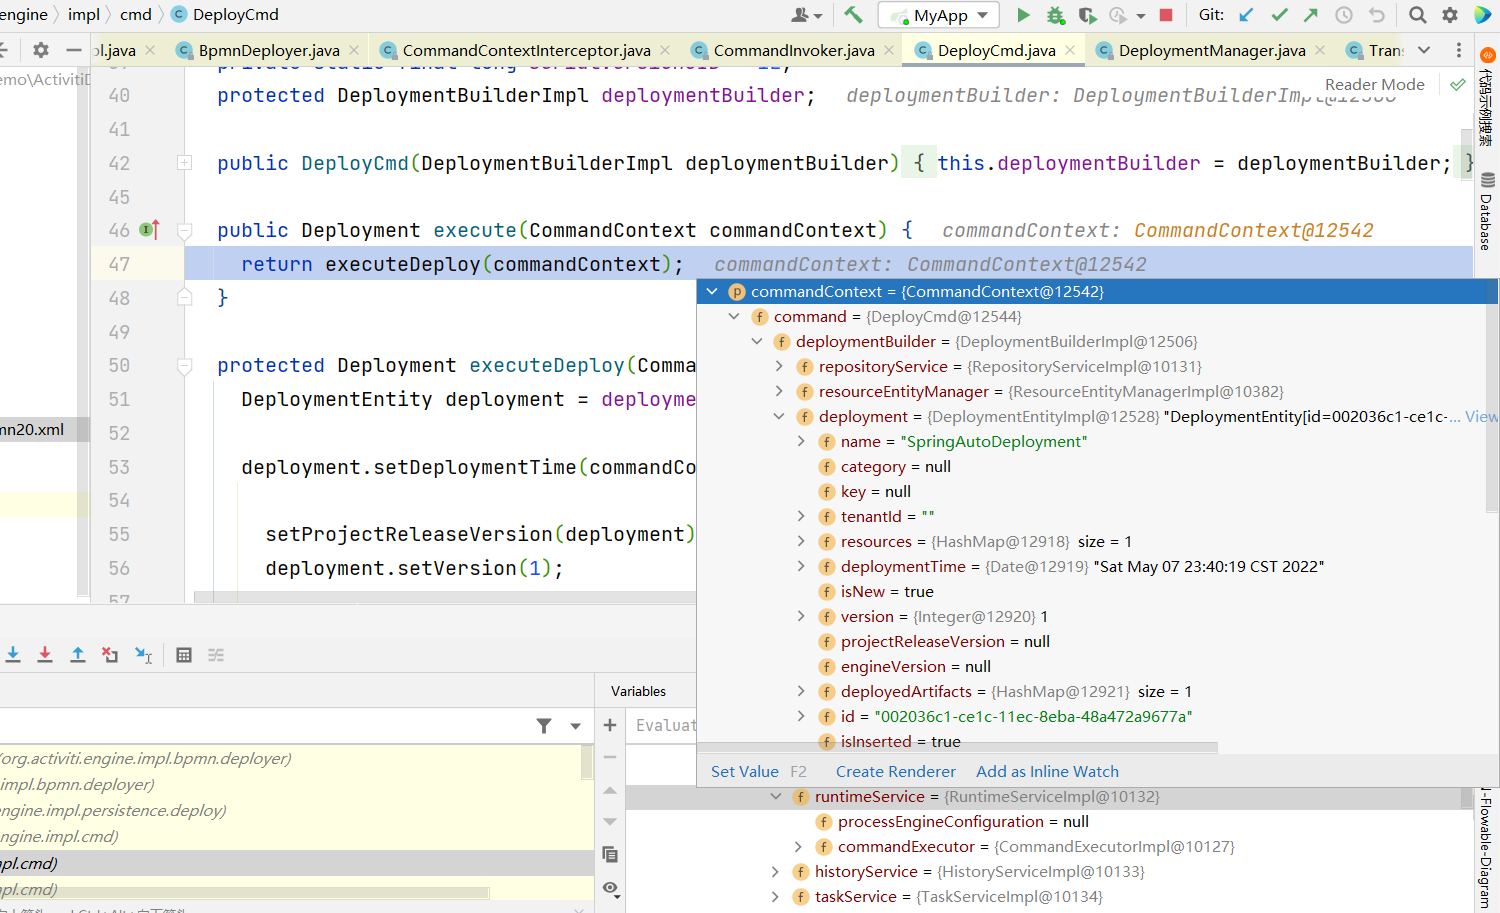This screenshot has height=913, width=1500.
Task: Collapse the runtimeService node
Action: pos(775,797)
